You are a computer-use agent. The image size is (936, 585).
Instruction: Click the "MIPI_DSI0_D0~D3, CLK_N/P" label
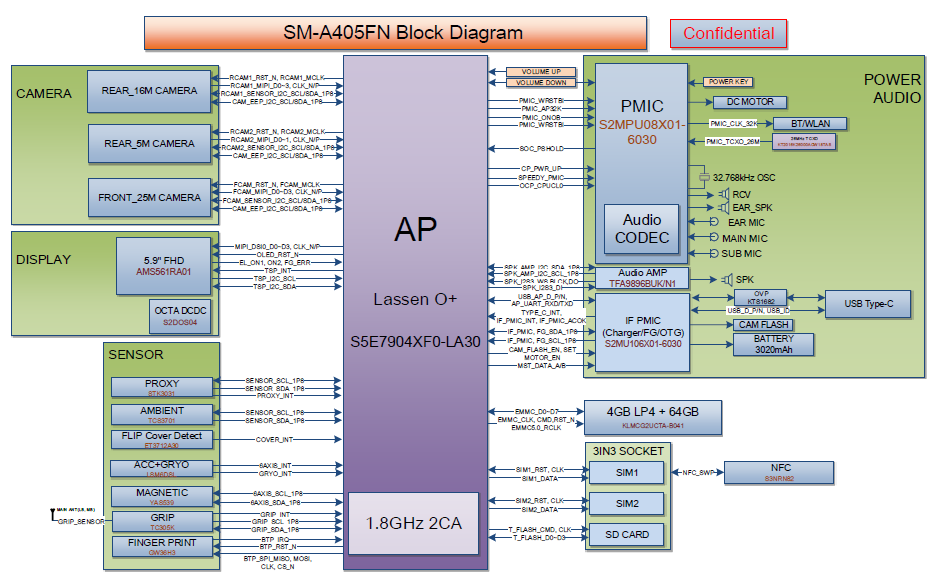(x=277, y=246)
